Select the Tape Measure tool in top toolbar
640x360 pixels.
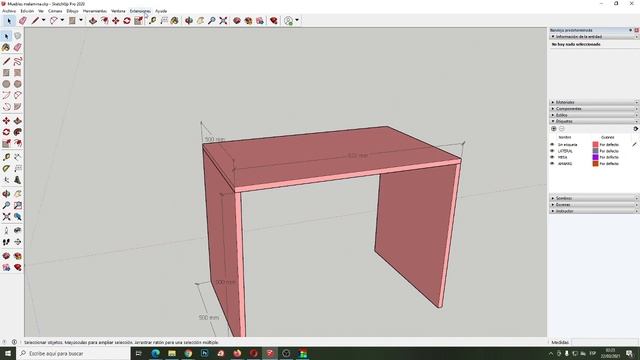(153, 20)
